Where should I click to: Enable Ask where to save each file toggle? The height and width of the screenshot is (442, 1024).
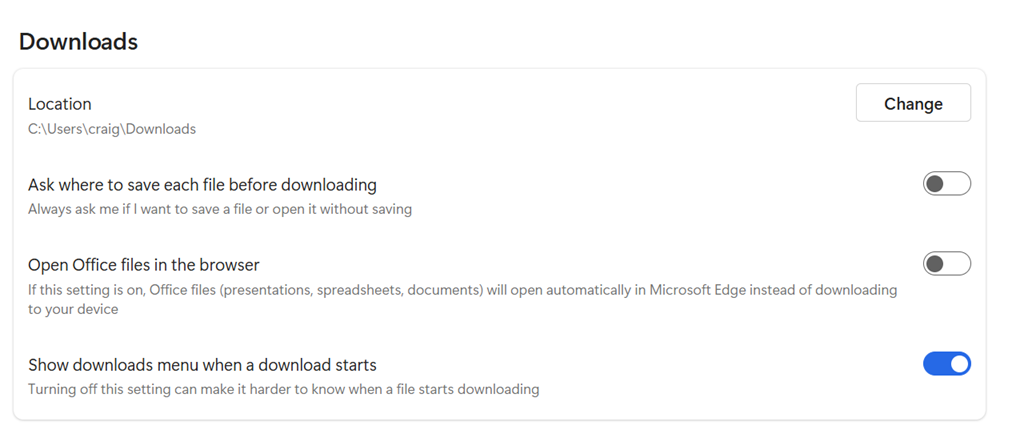click(x=946, y=184)
